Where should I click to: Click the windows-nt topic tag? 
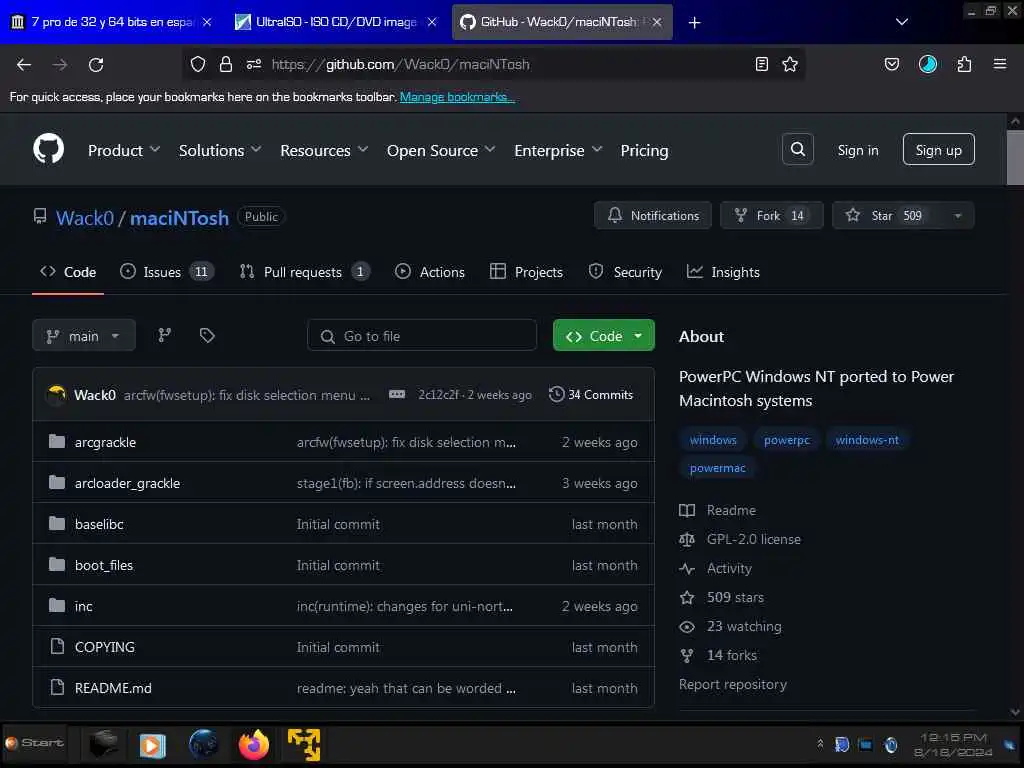[867, 440]
